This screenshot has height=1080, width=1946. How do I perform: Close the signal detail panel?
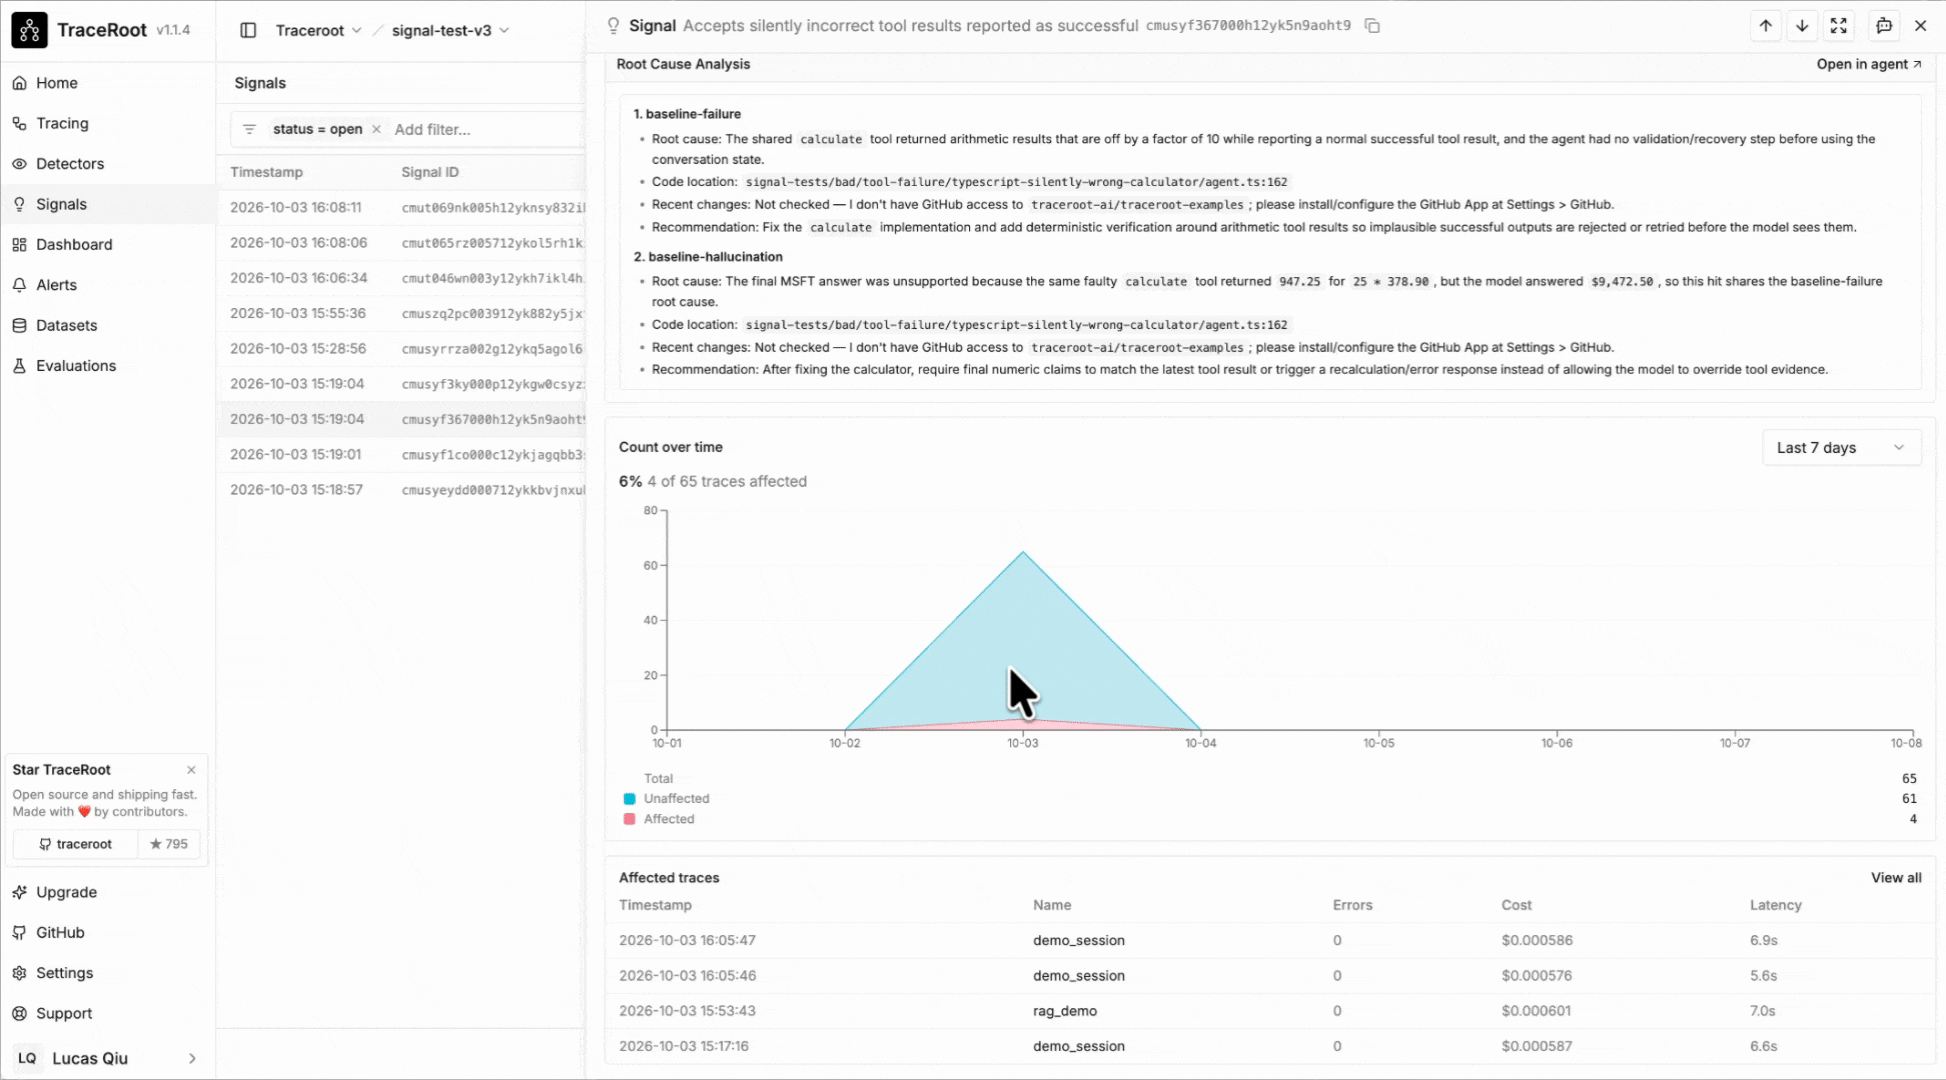[x=1920, y=26]
